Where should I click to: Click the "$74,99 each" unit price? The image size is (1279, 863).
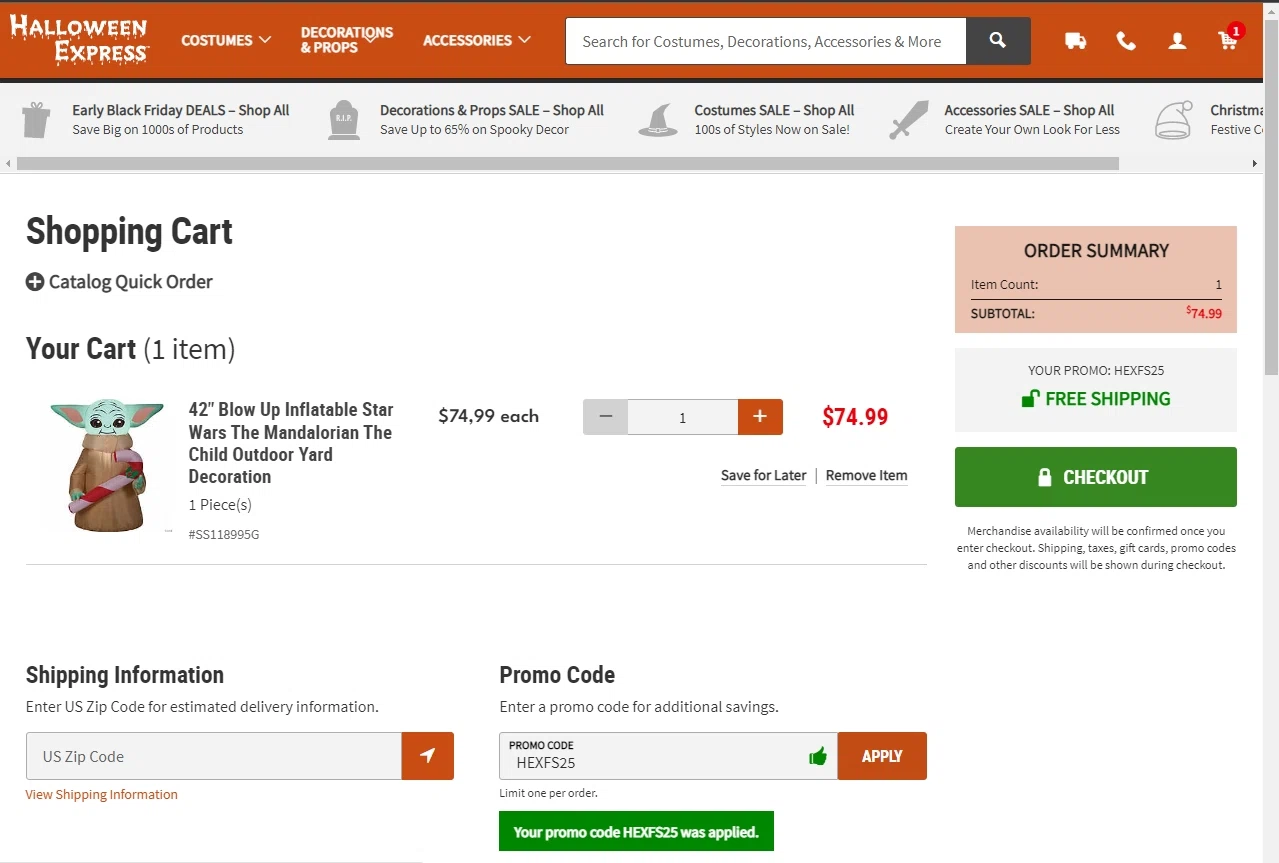coord(489,416)
